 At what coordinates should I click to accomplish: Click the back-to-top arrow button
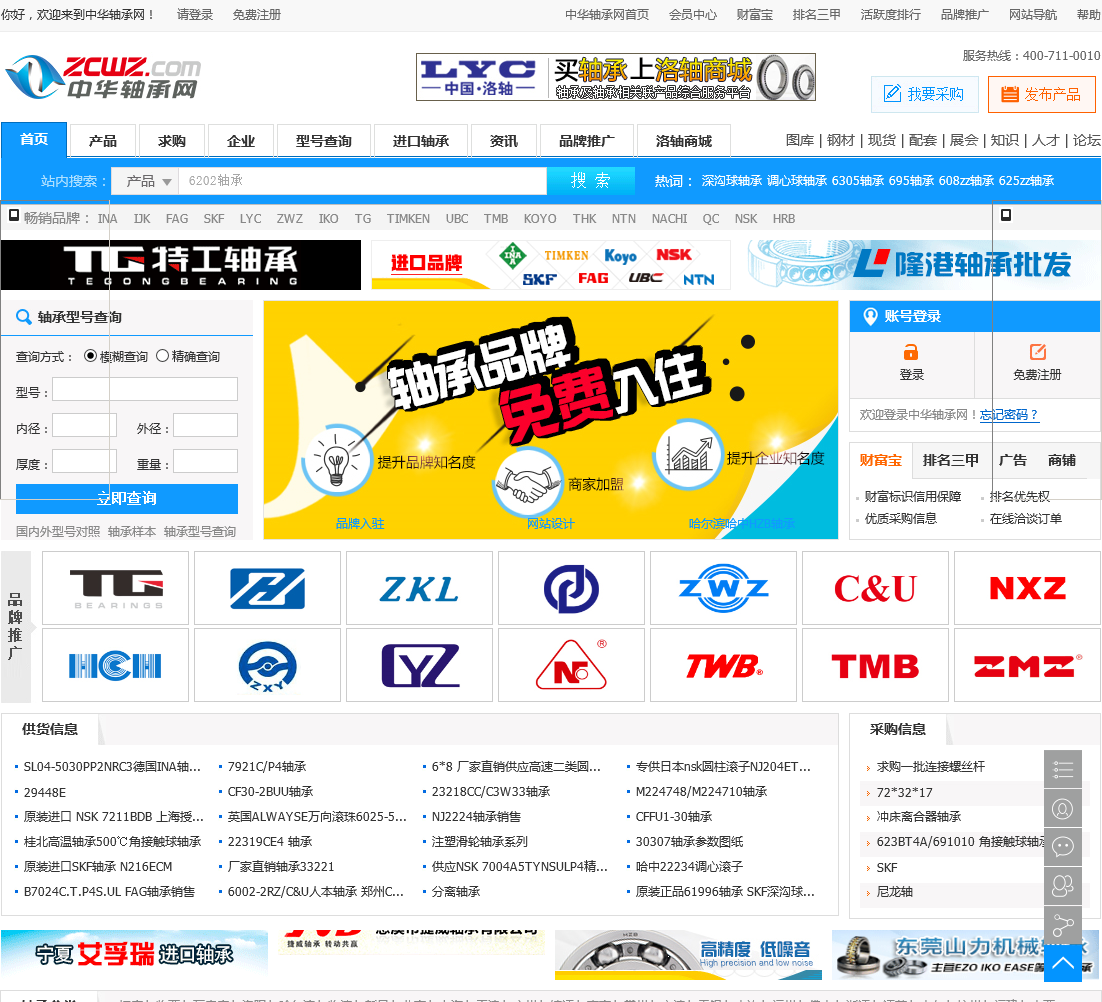pyautogui.click(x=1062, y=963)
